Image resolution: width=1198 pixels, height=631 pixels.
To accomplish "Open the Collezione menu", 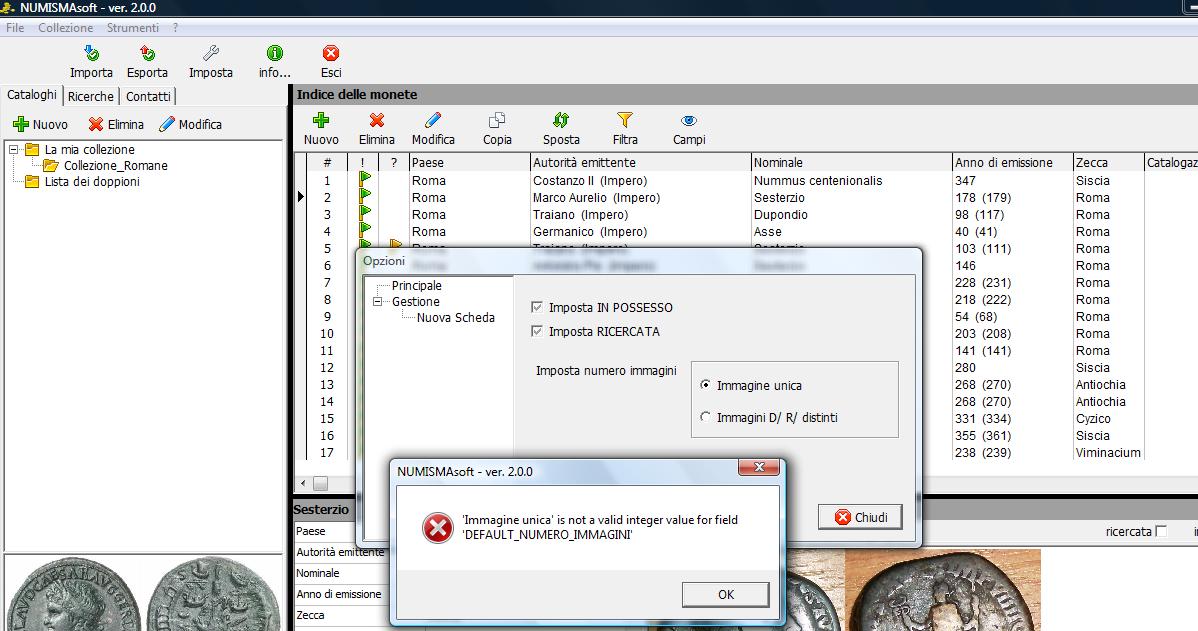I will click(x=66, y=28).
